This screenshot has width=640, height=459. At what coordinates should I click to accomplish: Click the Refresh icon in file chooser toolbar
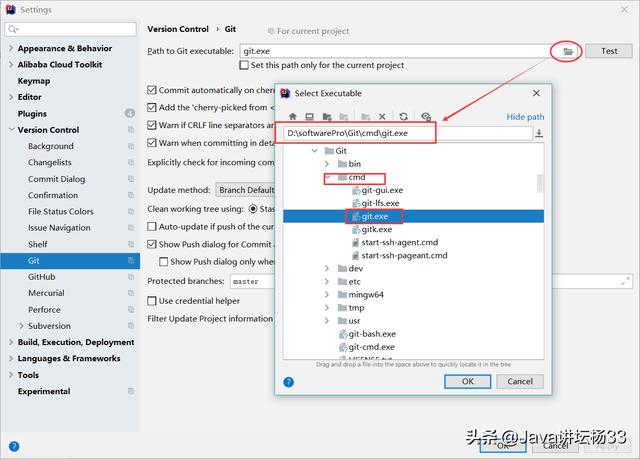[404, 117]
